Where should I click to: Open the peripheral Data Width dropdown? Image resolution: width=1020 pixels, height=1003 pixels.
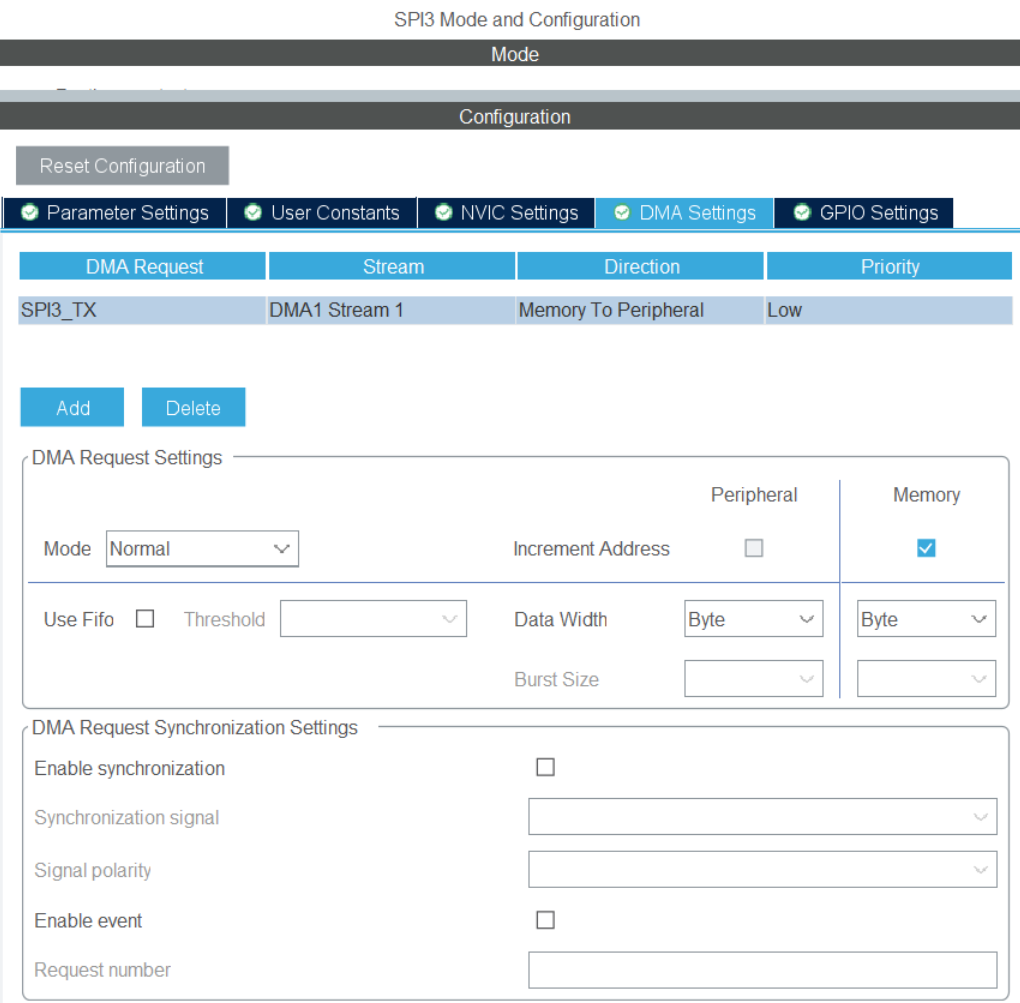click(x=753, y=618)
